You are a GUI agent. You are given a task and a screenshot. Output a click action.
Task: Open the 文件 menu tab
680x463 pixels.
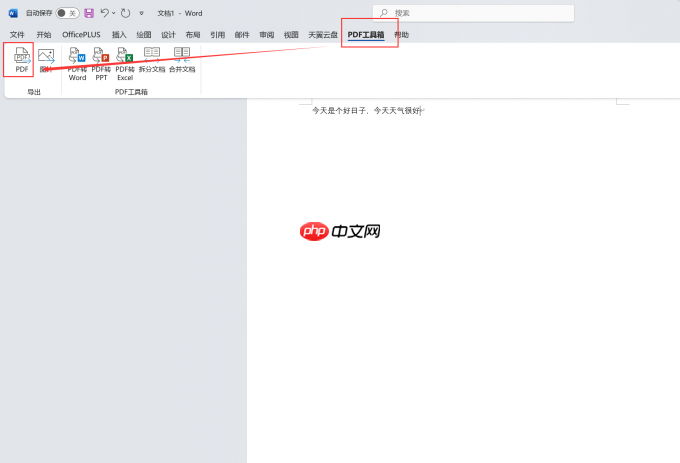[17, 35]
